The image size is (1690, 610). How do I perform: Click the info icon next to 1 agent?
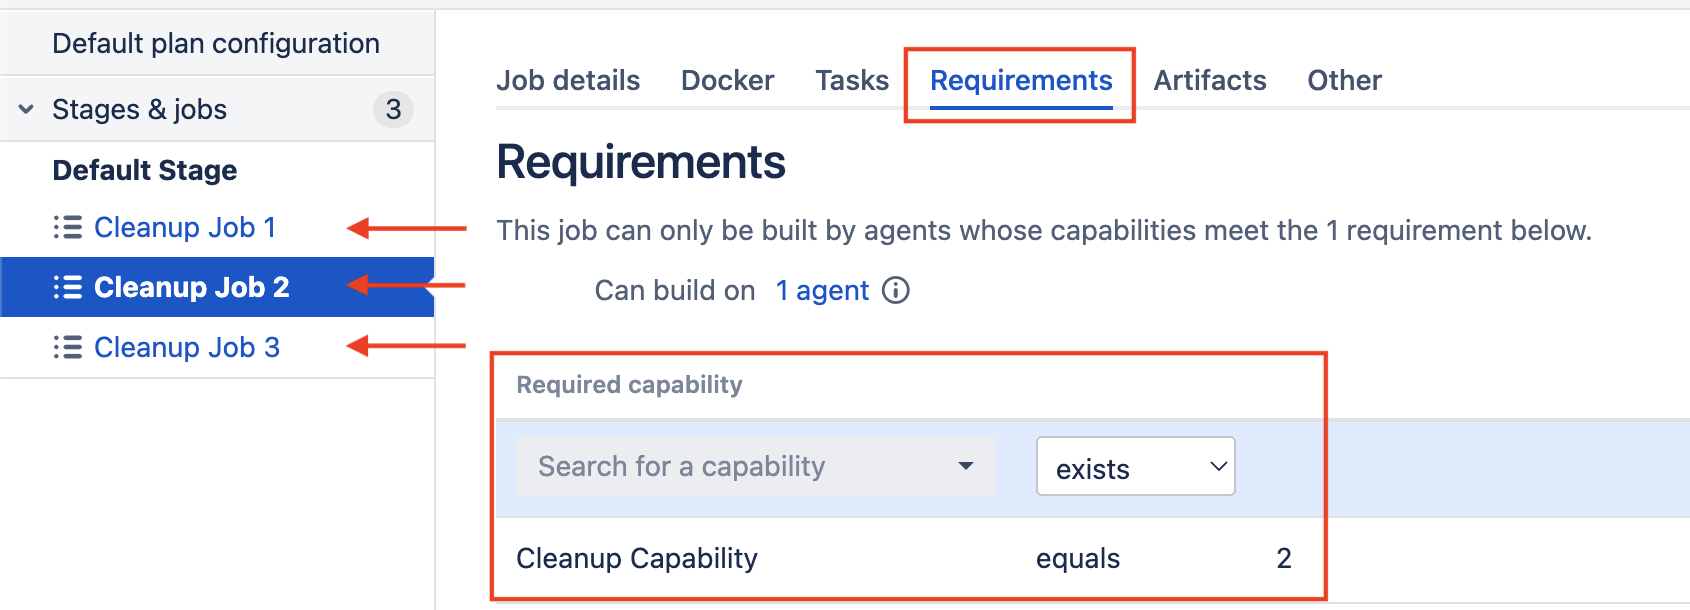(x=896, y=291)
